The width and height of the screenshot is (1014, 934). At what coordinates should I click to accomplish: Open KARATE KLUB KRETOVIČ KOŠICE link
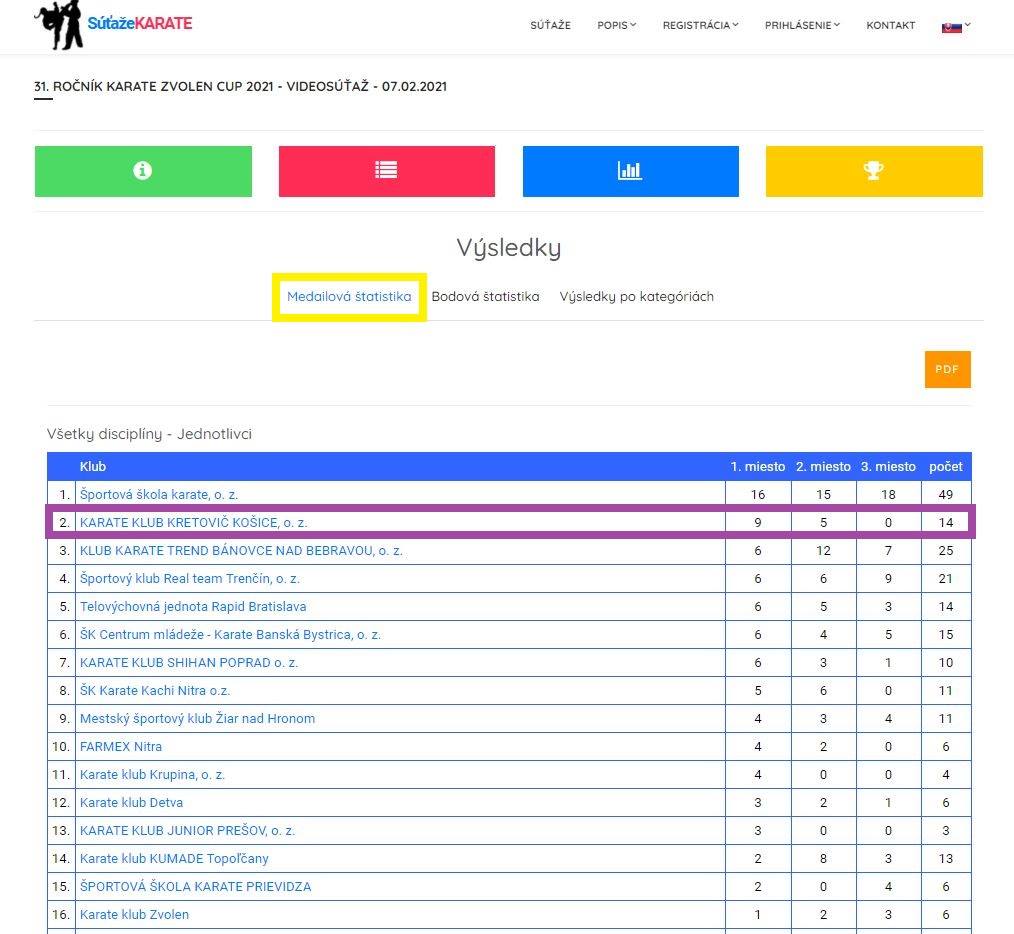(193, 522)
